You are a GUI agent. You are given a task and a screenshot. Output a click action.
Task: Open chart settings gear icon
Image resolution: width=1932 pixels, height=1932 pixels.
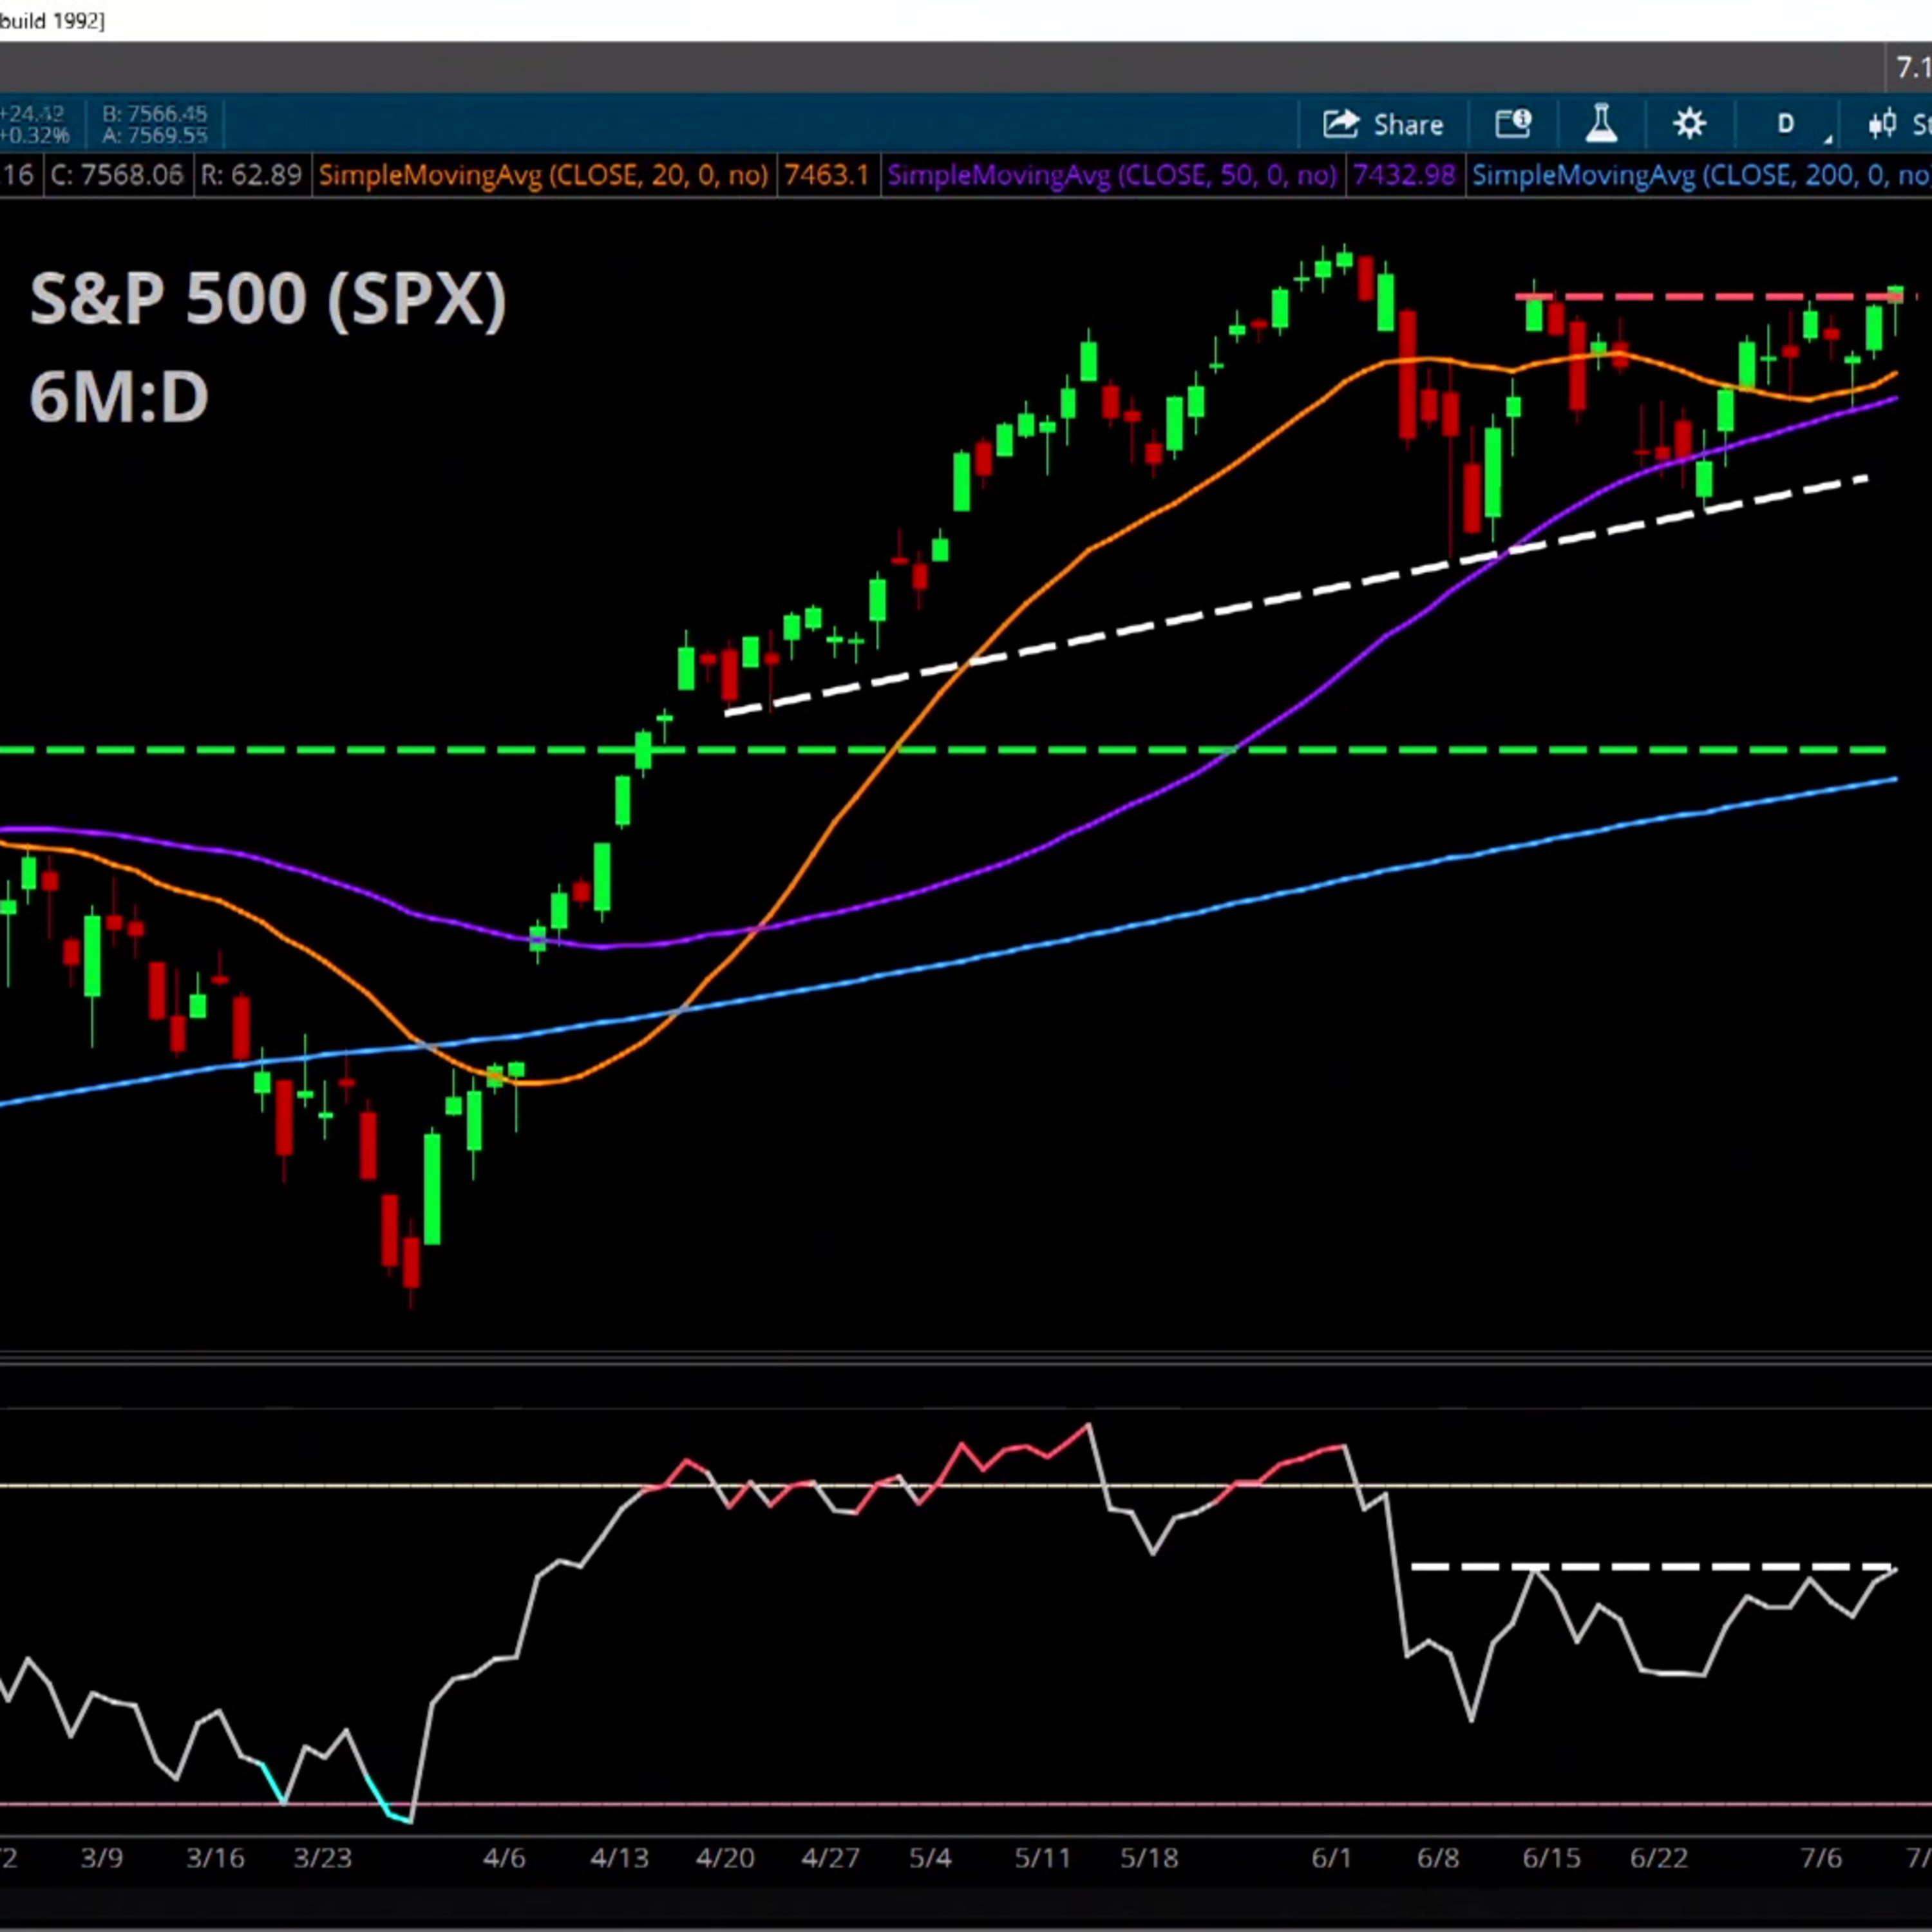pyautogui.click(x=1690, y=124)
